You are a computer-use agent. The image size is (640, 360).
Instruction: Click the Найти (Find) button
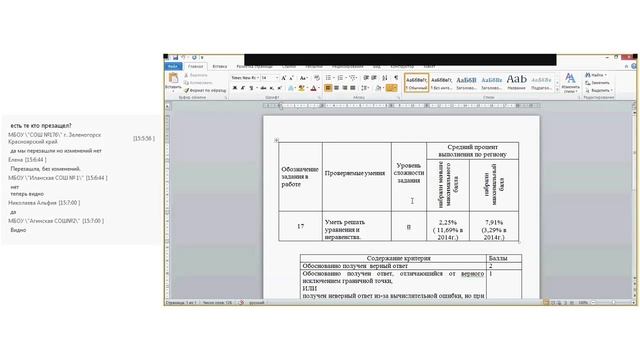click(x=595, y=75)
